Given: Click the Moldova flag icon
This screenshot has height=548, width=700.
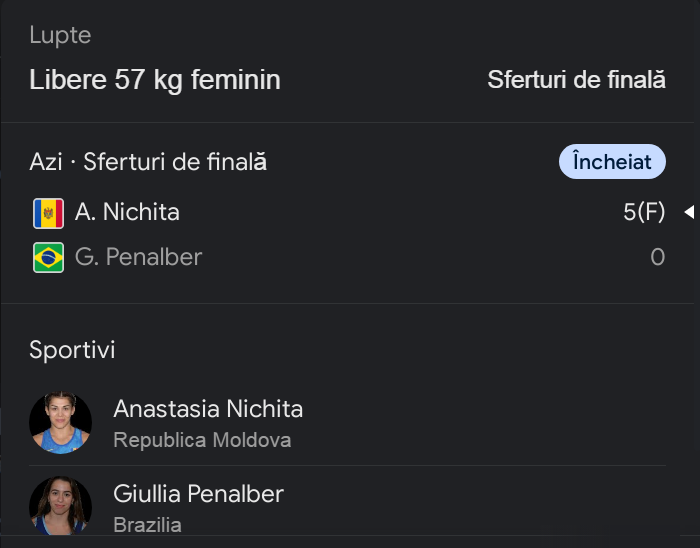Looking at the screenshot, I should 48,213.
